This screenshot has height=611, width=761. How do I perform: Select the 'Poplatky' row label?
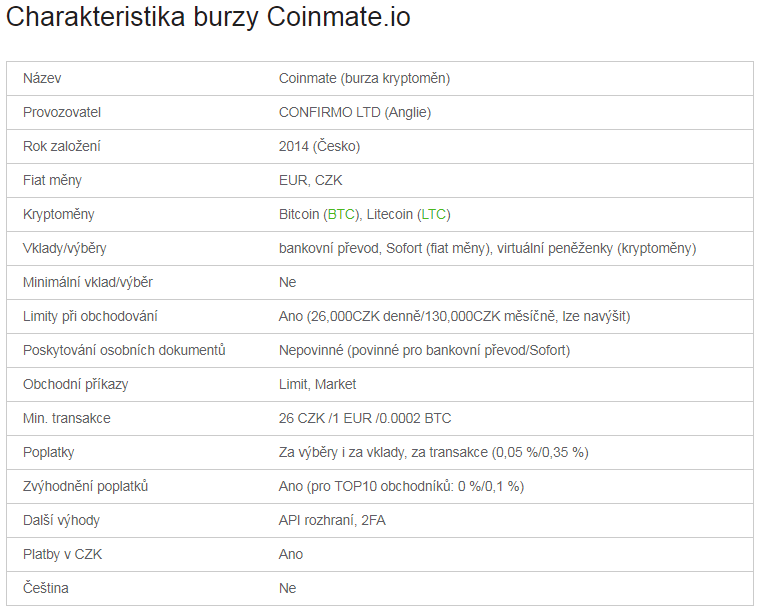pos(49,453)
